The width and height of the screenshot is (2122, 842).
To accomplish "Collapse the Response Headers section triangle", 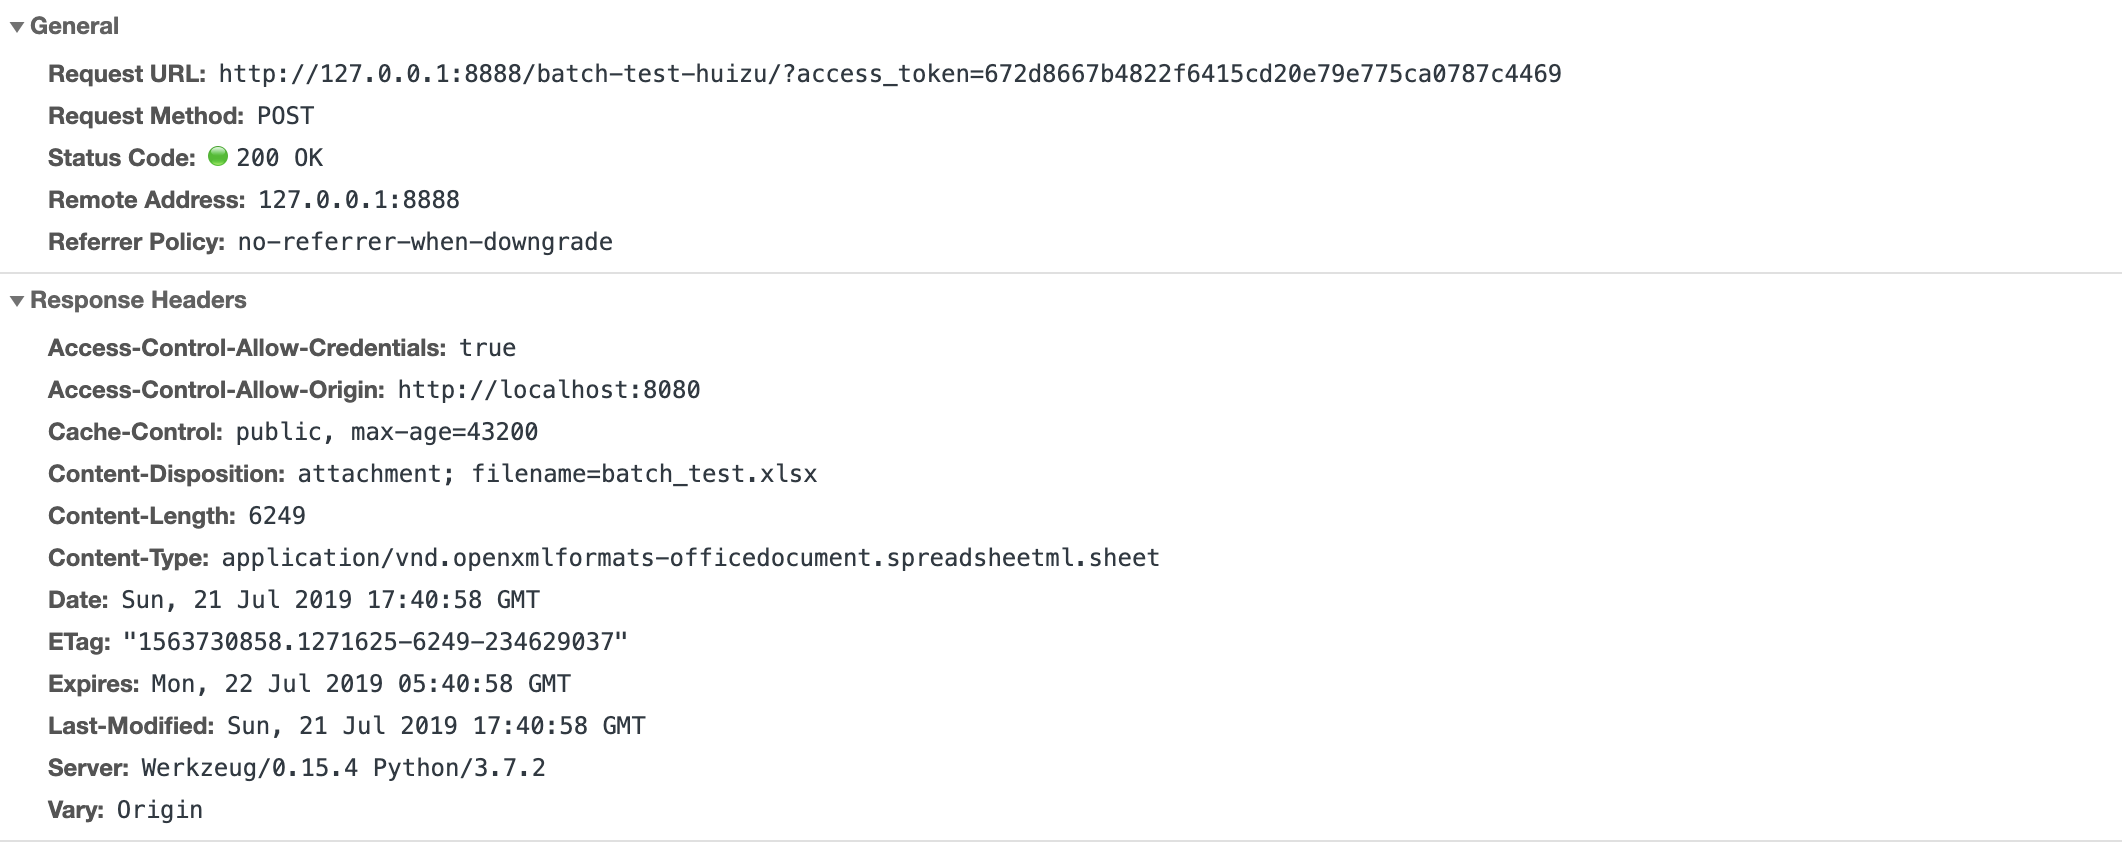I will [17, 301].
